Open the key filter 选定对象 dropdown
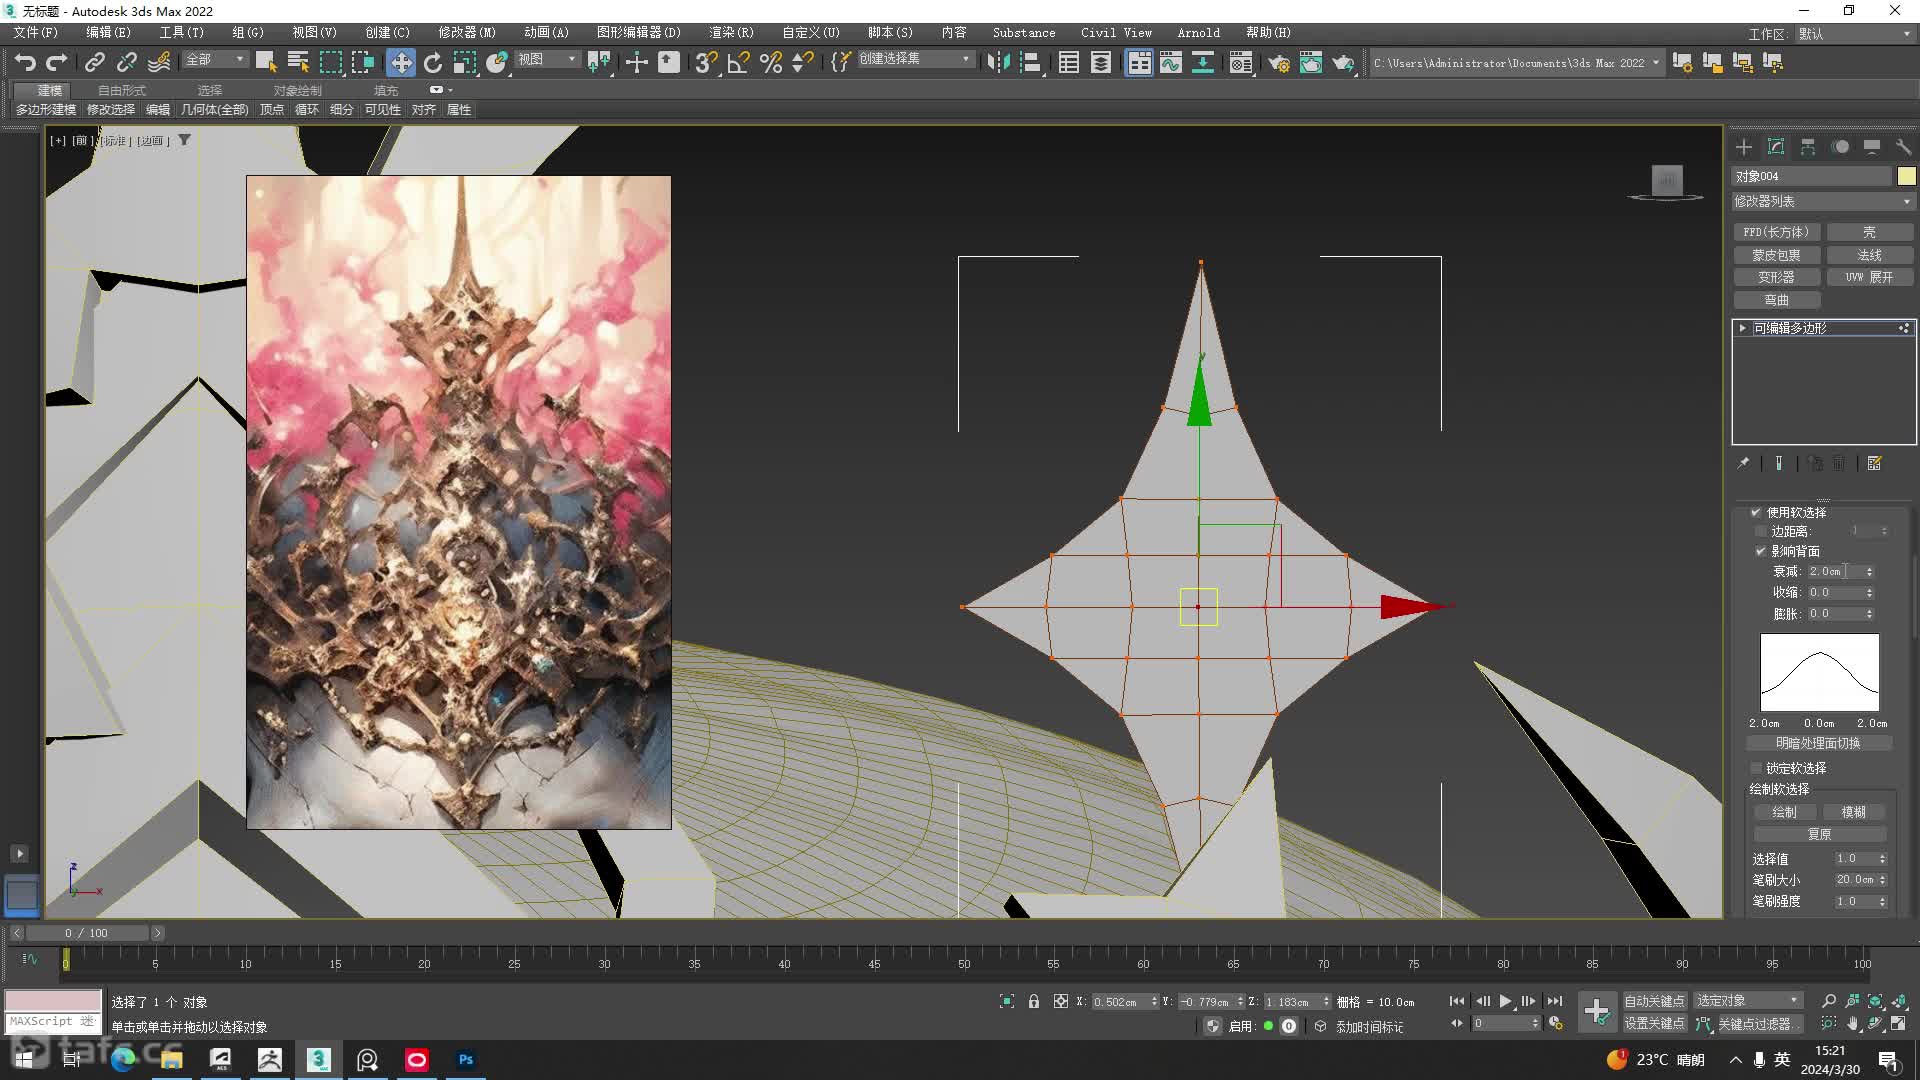The height and width of the screenshot is (1080, 1920). tap(1747, 1001)
